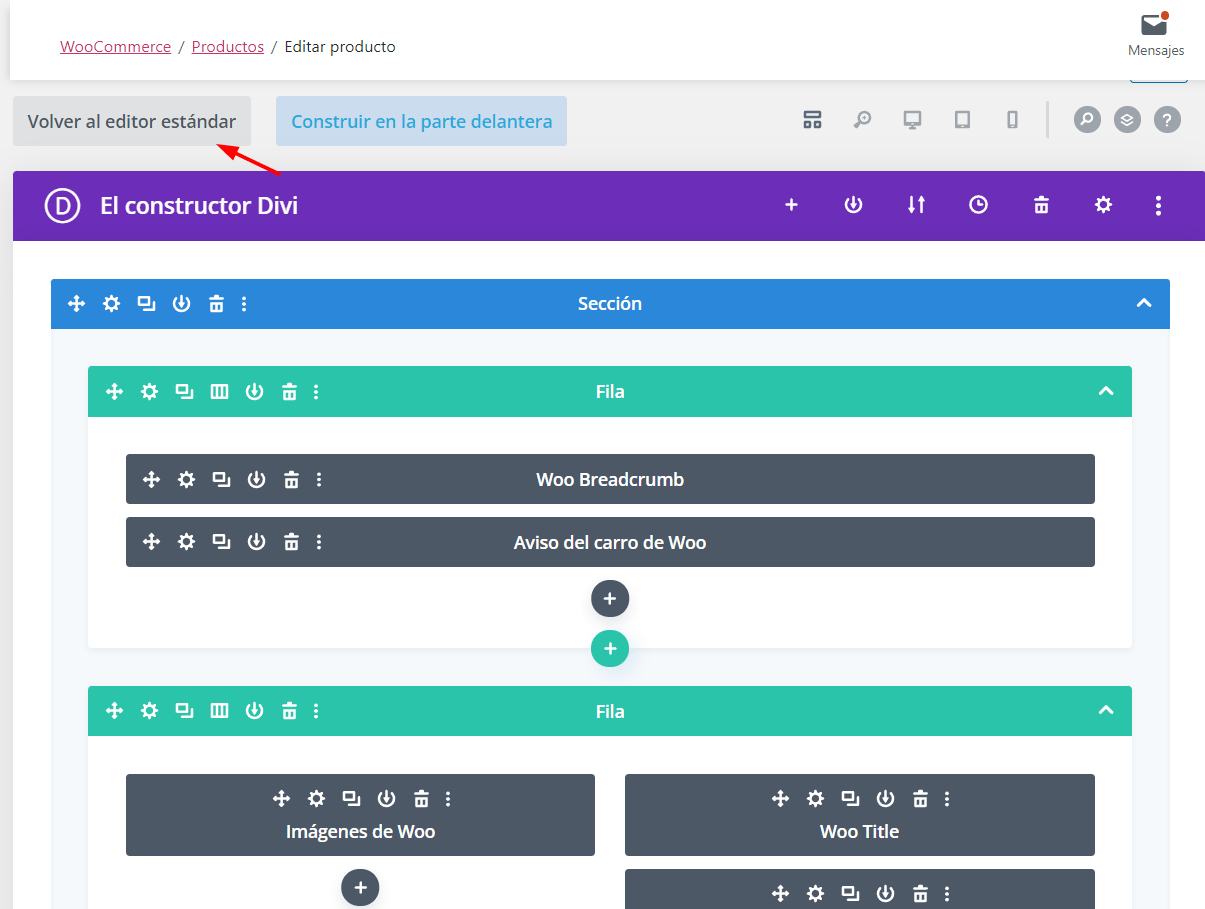Add new row with green plus button
This screenshot has height=909, width=1205.
tap(610, 648)
